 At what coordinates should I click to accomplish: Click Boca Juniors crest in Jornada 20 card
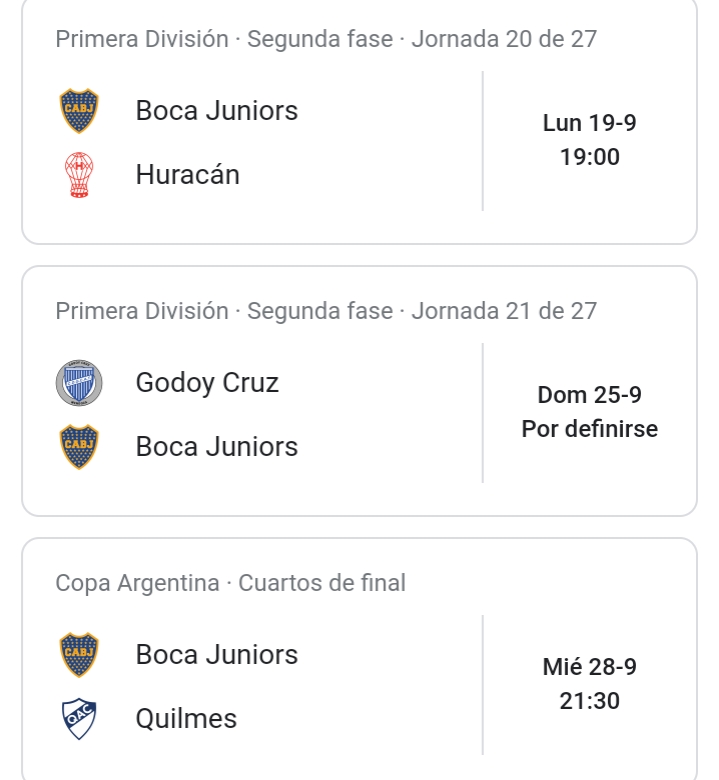[79, 110]
